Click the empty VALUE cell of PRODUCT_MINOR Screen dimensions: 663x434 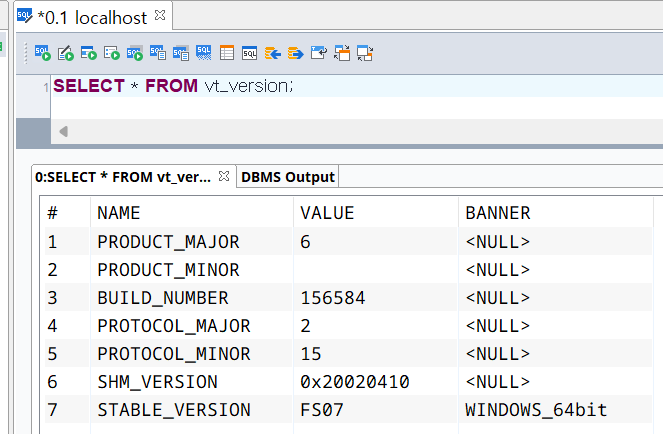[375, 269]
